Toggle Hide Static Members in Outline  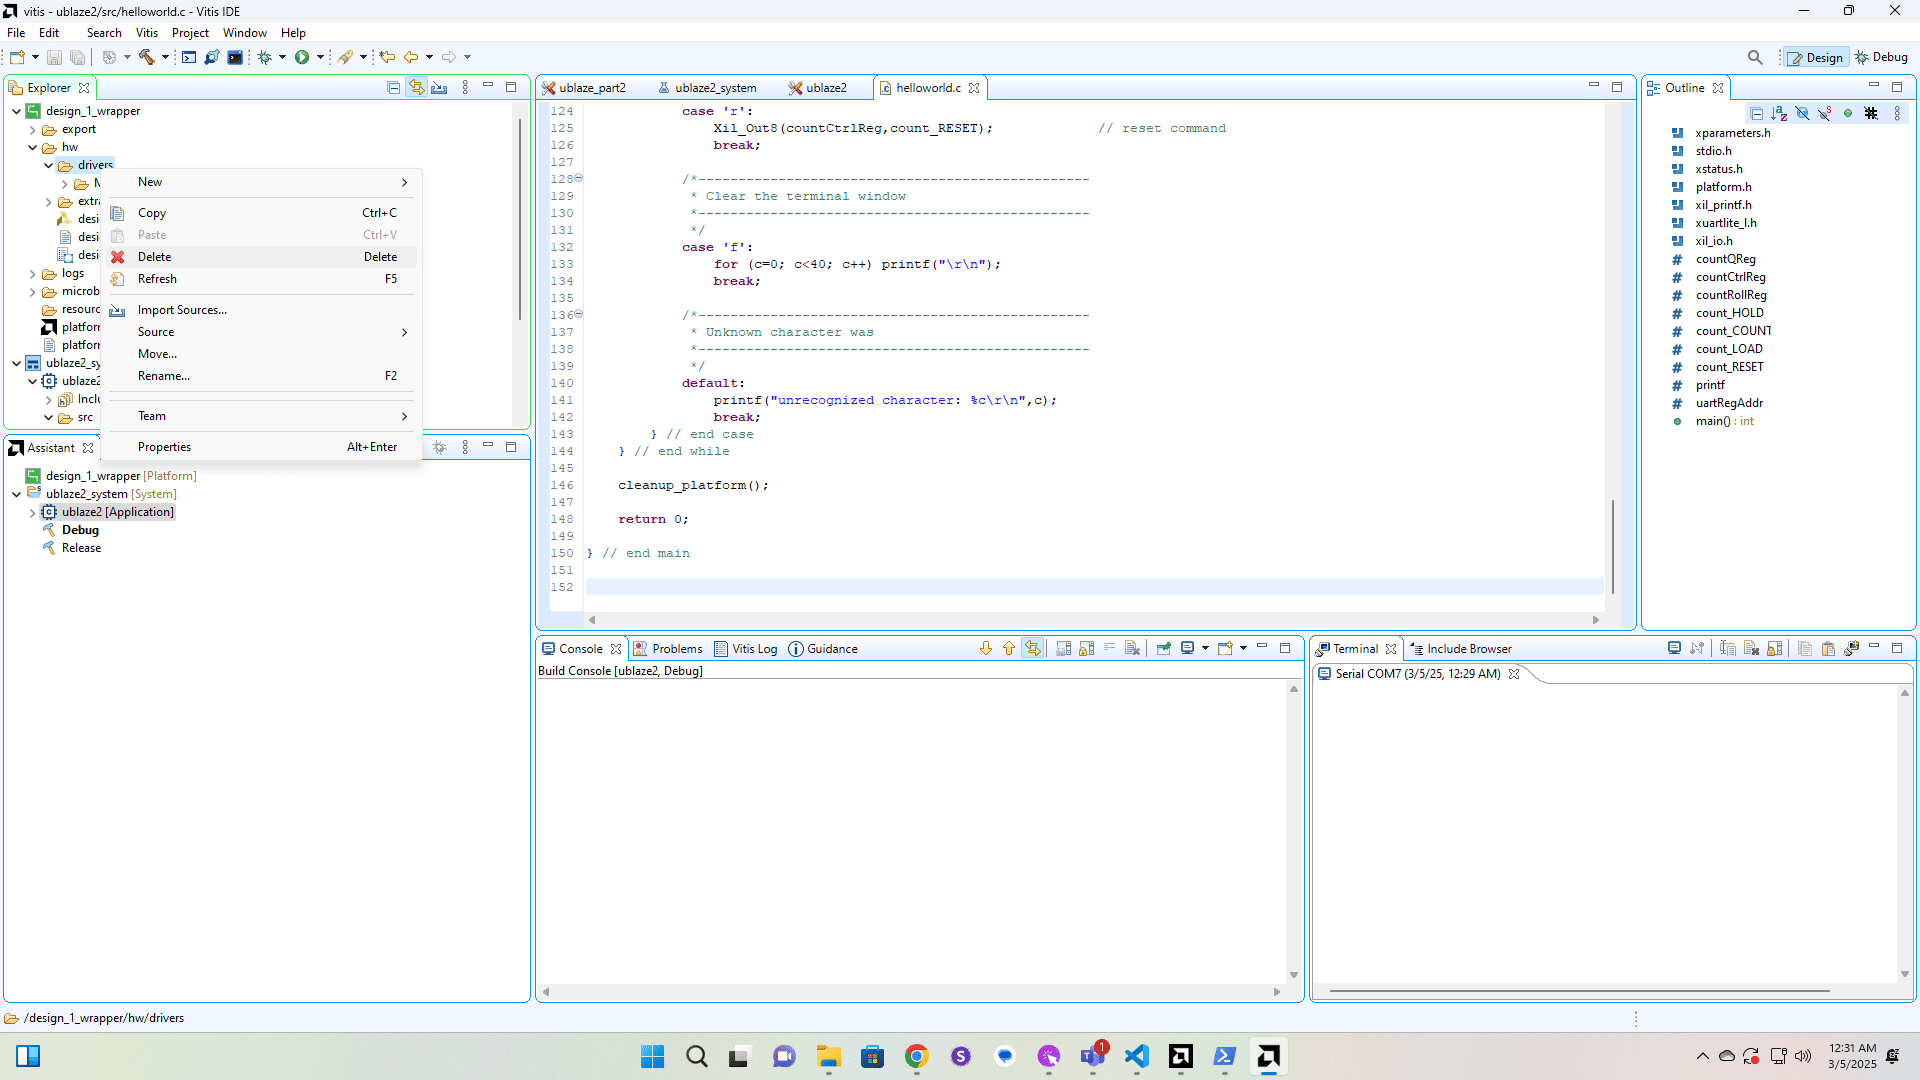point(1825,114)
